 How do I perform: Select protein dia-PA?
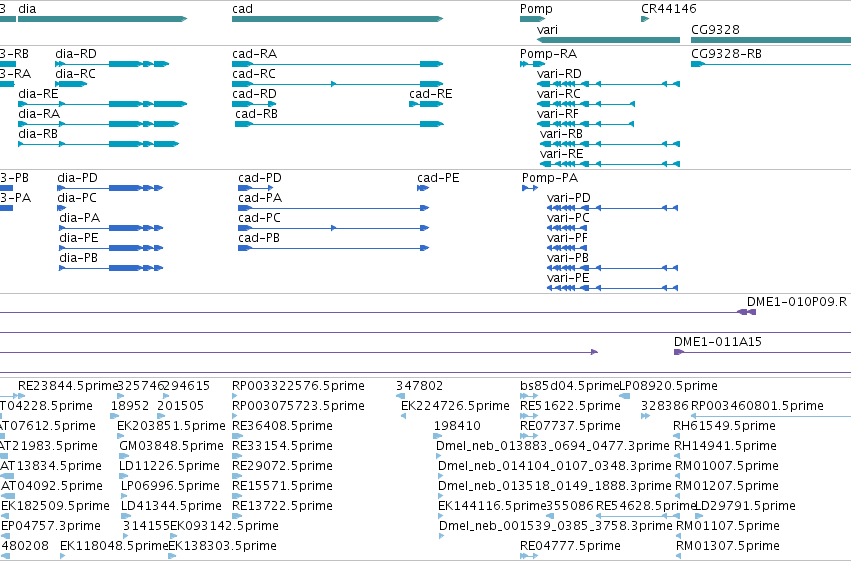coord(111,228)
